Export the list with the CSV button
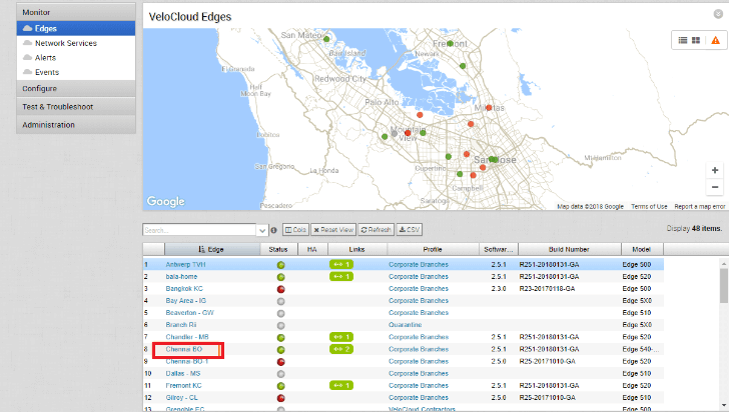 tap(409, 230)
